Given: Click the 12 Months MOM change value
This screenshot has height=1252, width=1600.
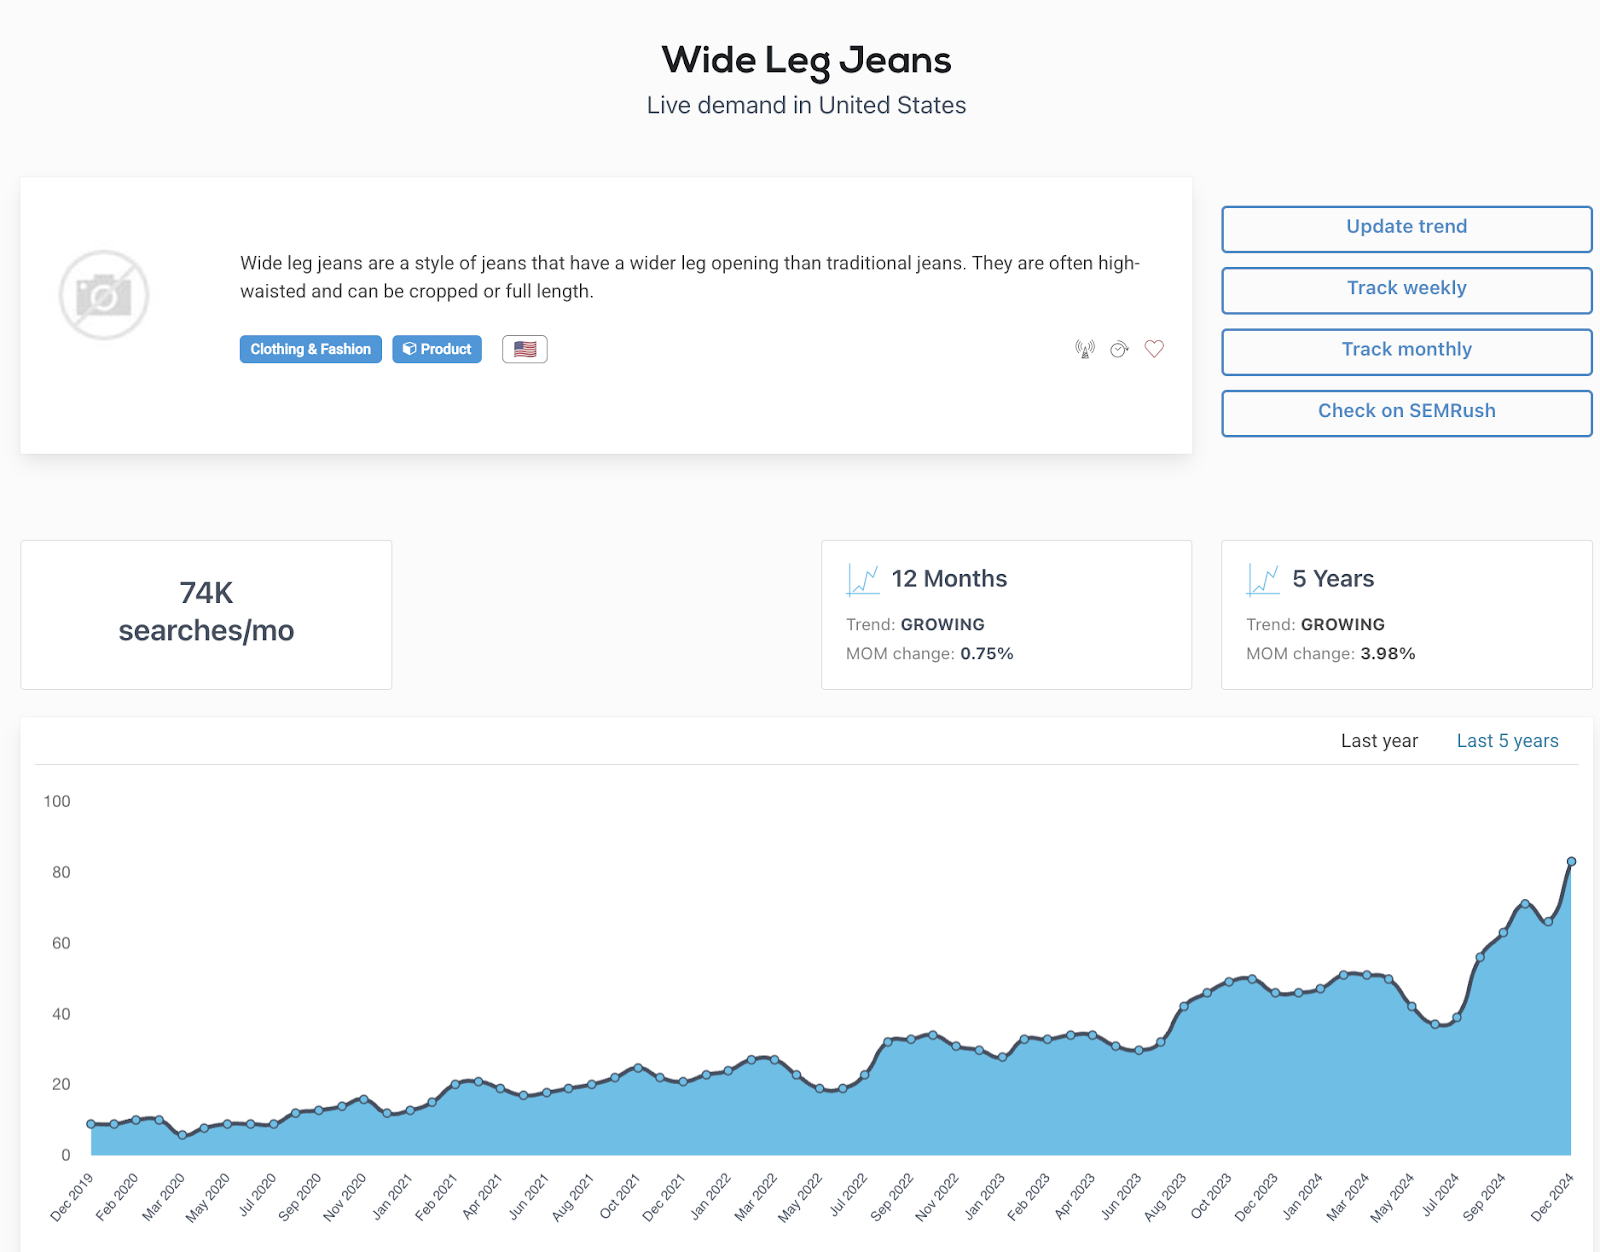Looking at the screenshot, I should [986, 654].
